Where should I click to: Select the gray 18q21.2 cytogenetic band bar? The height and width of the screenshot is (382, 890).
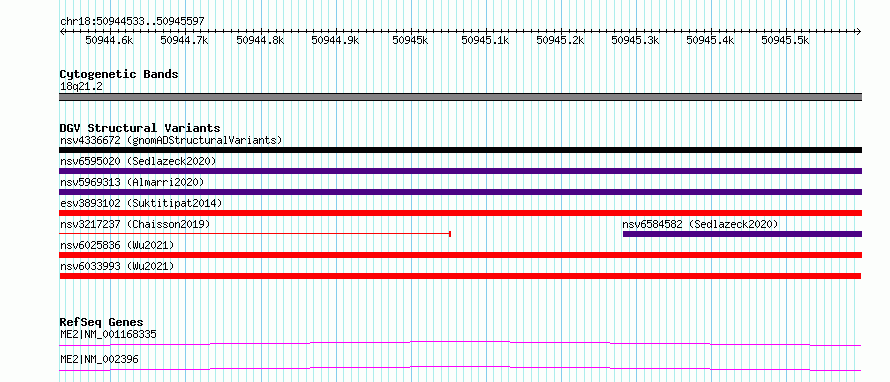click(x=460, y=97)
